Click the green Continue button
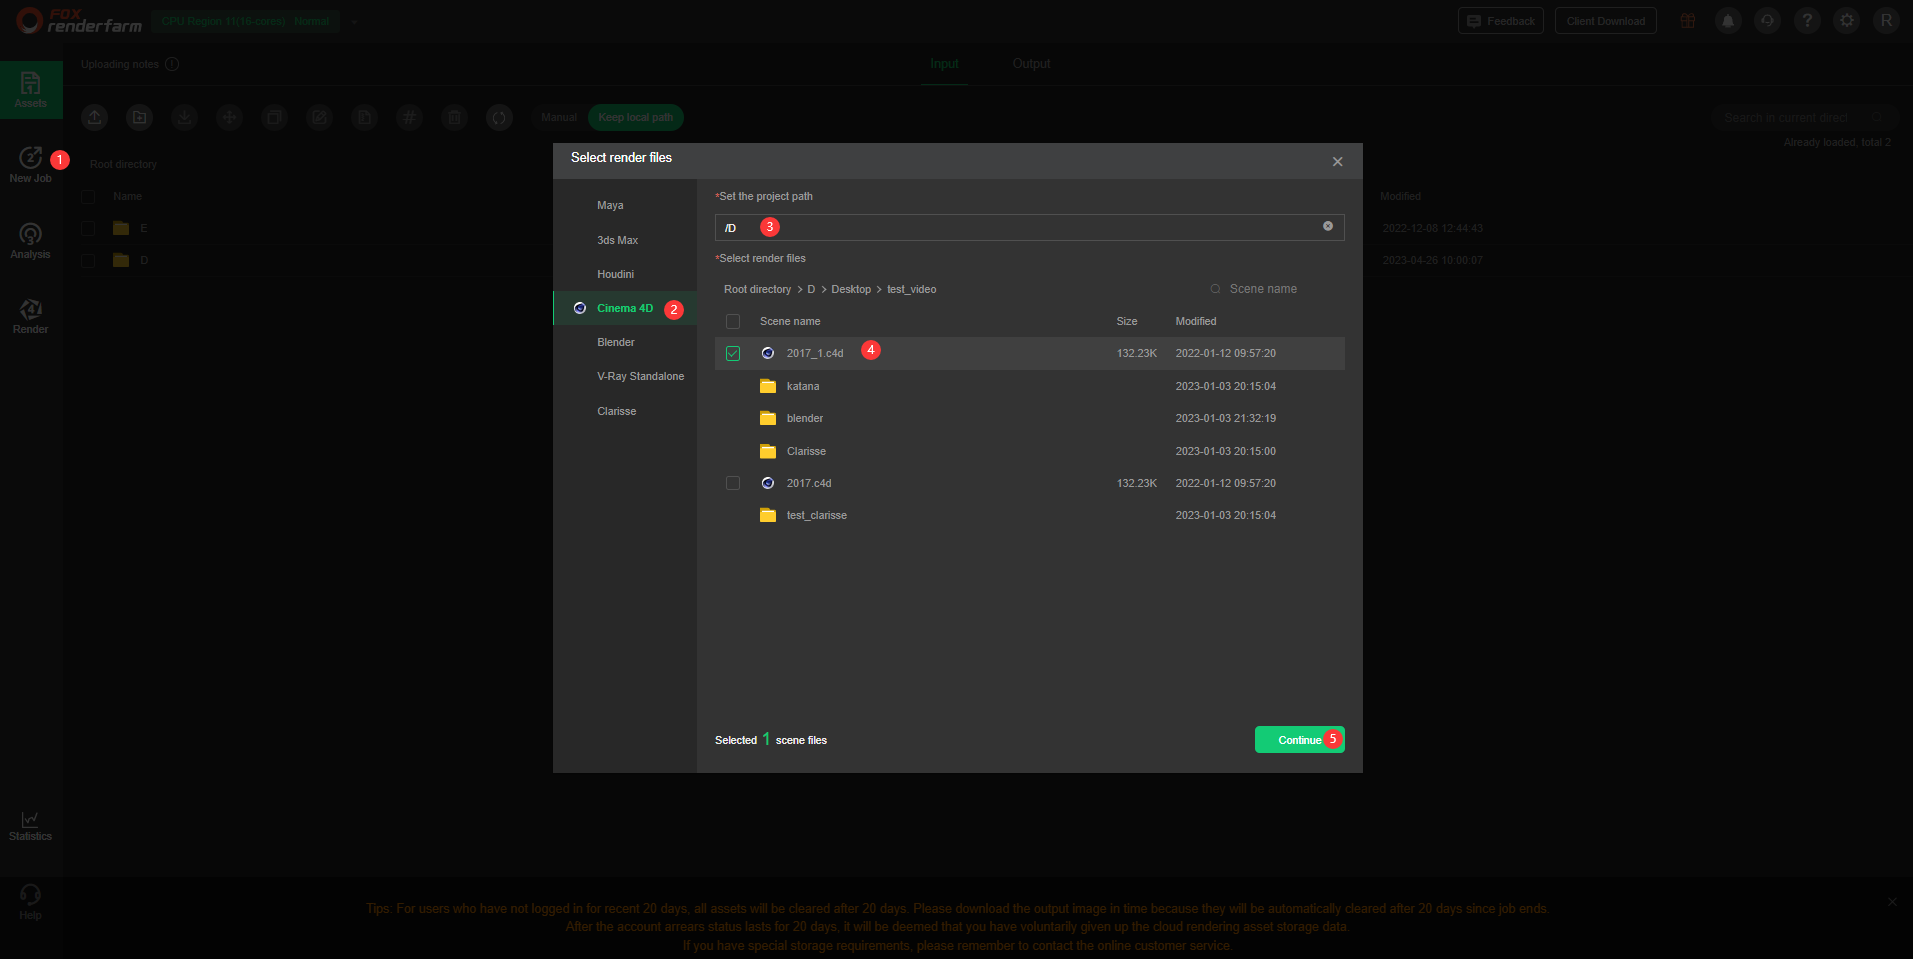 pyautogui.click(x=1300, y=740)
